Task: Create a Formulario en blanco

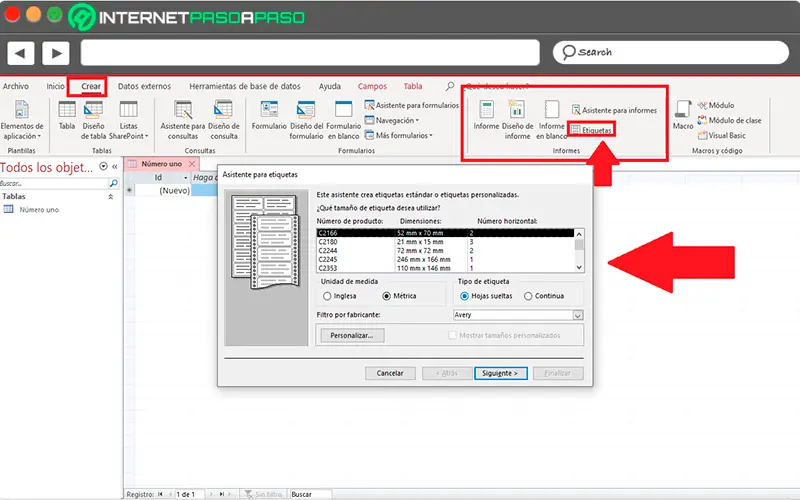Action: tap(343, 120)
